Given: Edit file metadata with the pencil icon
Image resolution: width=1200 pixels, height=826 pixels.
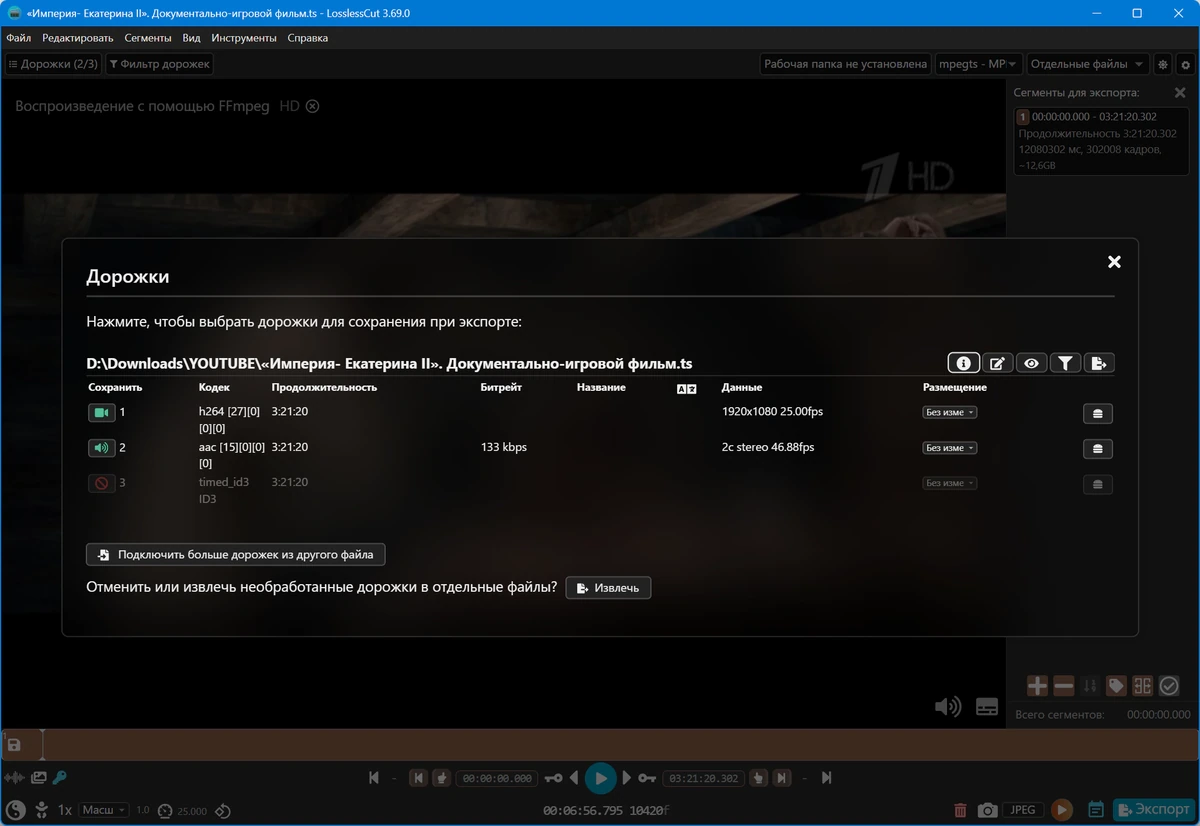Looking at the screenshot, I should pyautogui.click(x=997, y=363).
